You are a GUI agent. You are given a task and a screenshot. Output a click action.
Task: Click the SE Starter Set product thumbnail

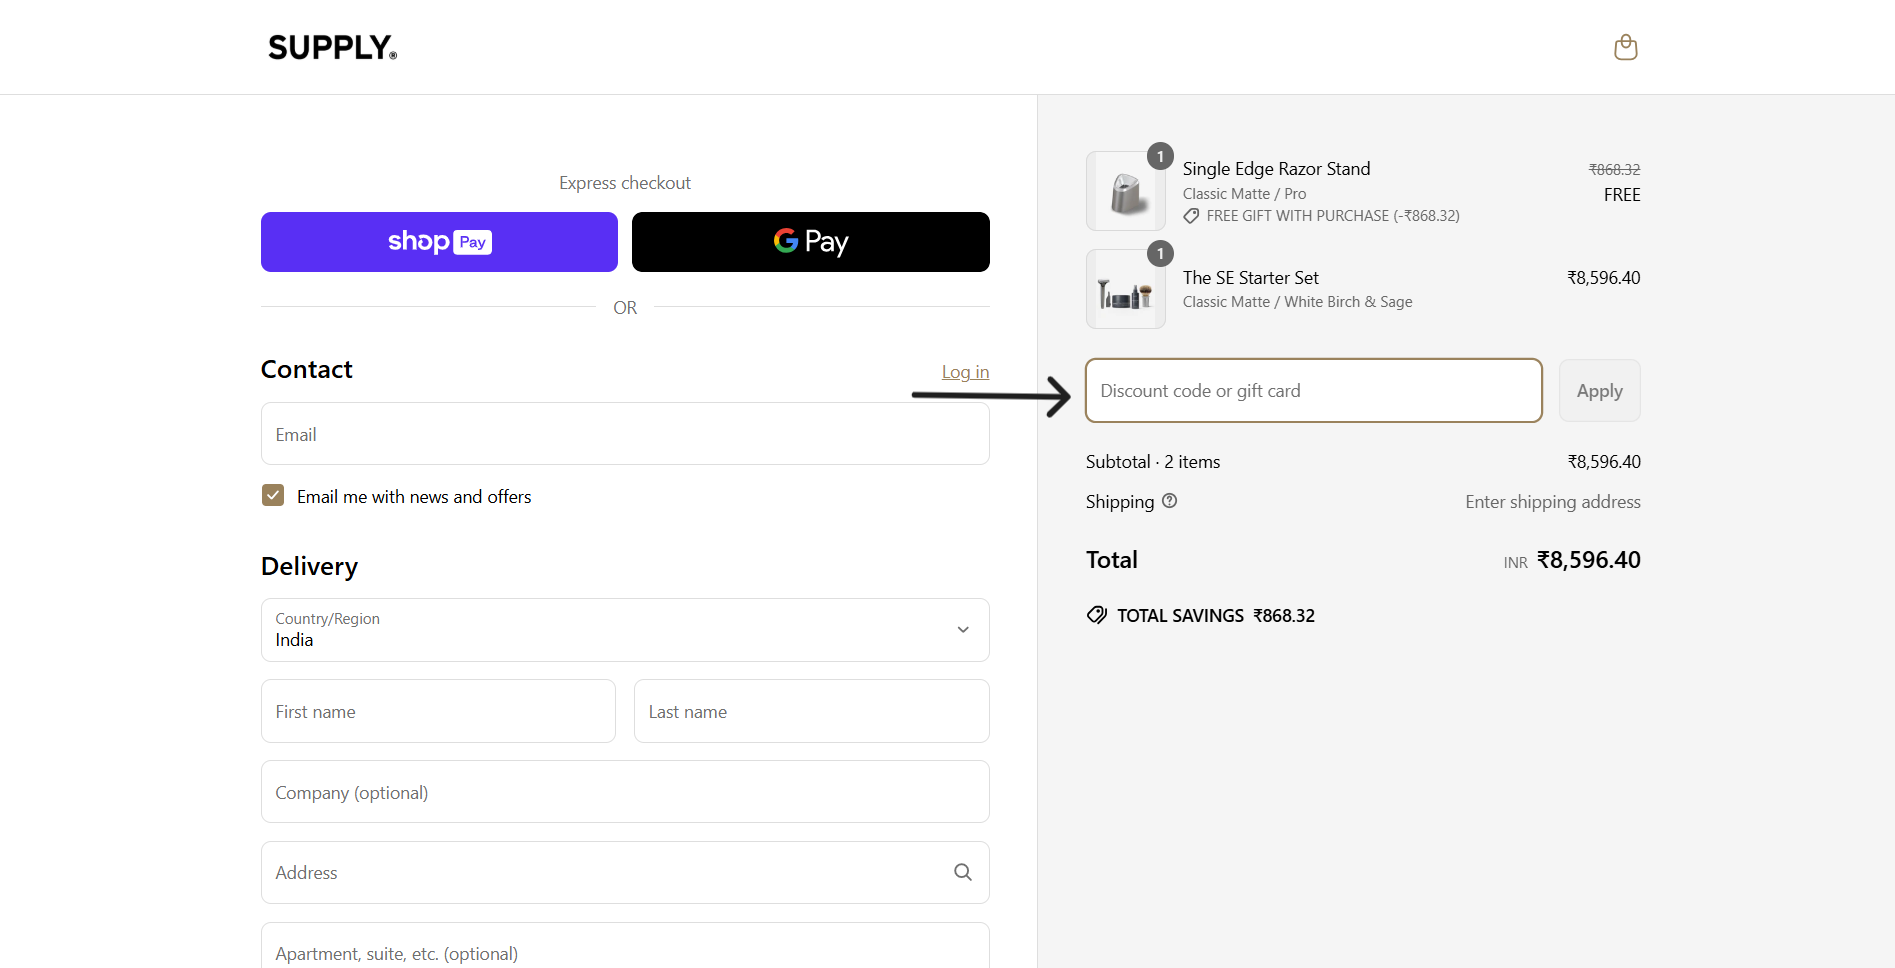[1126, 290]
